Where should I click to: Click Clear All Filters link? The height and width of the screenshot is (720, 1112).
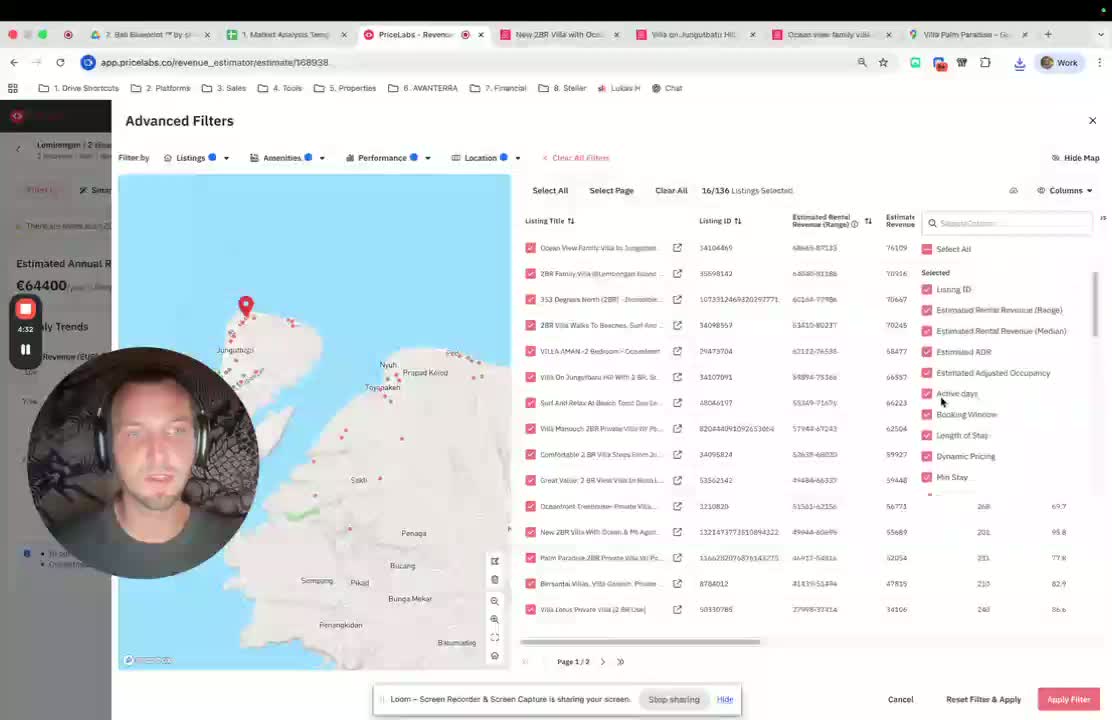[576, 158]
